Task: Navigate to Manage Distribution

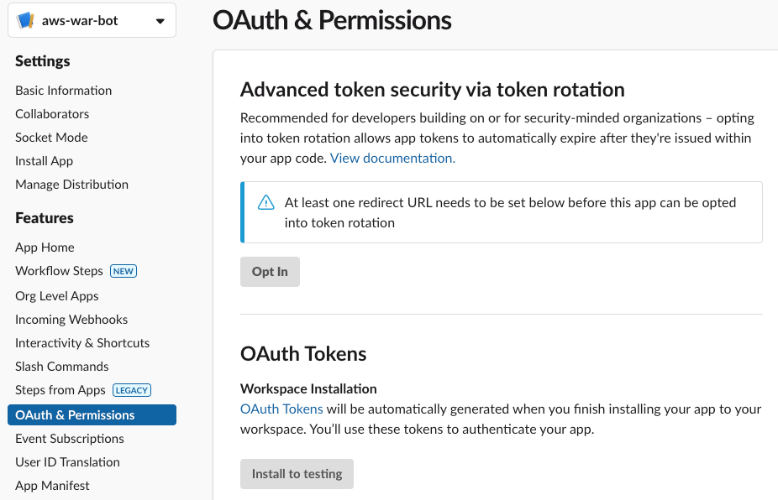Action: pos(72,184)
